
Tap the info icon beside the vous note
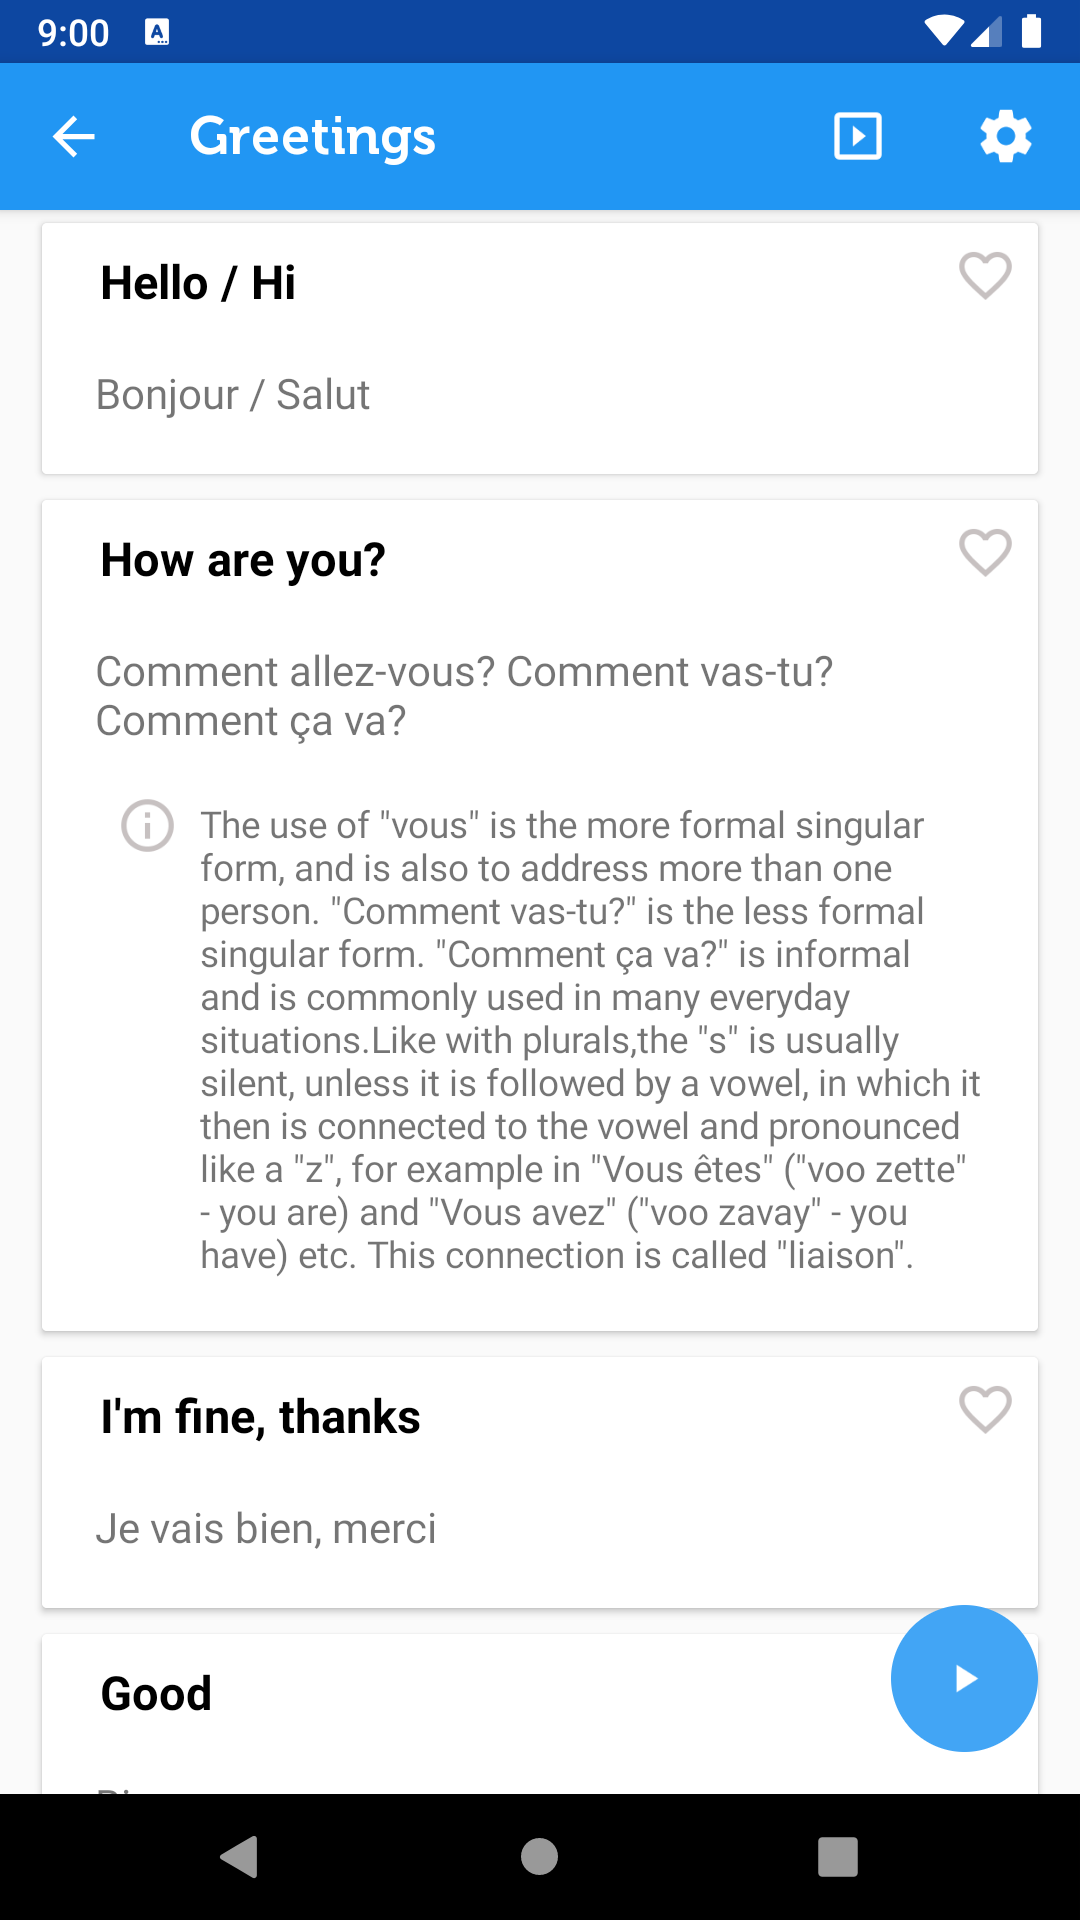(148, 826)
